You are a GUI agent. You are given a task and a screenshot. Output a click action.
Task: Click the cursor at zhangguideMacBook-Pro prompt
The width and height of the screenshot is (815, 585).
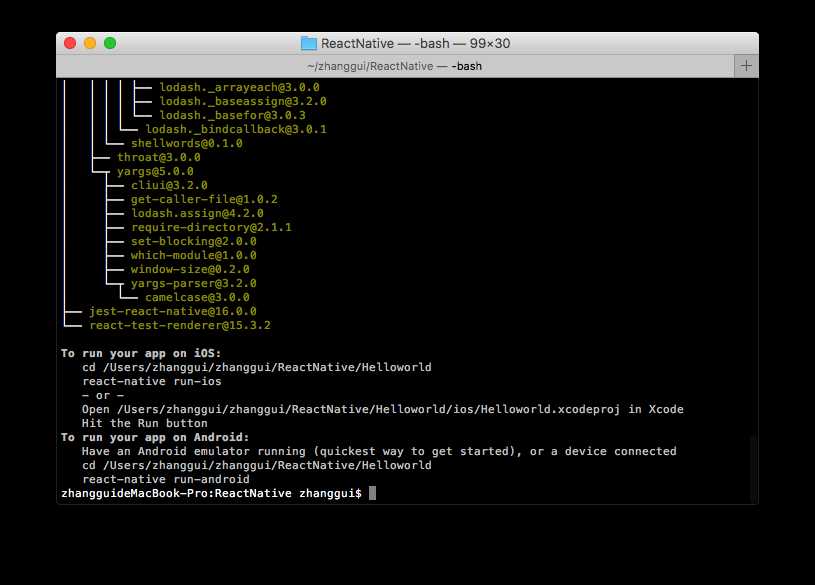[372, 493]
